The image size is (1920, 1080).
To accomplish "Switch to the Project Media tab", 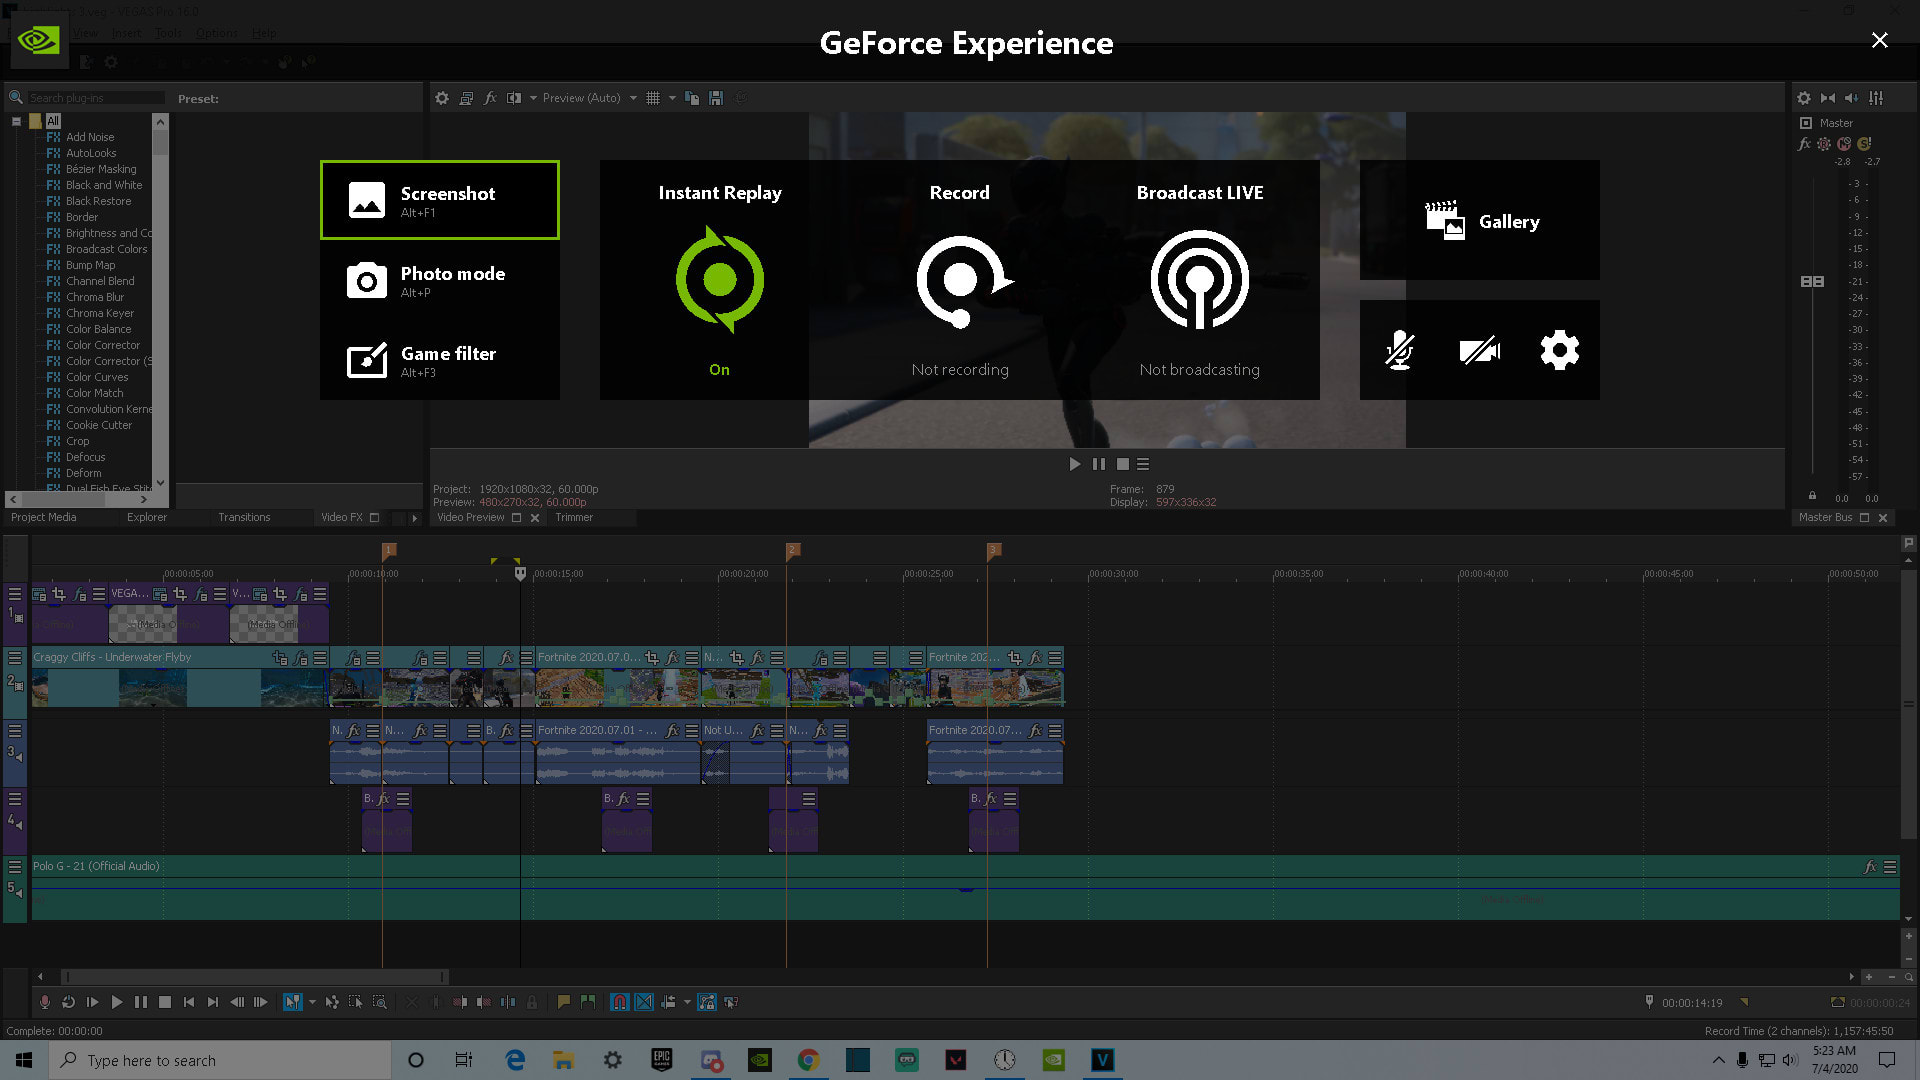I will pyautogui.click(x=44, y=517).
